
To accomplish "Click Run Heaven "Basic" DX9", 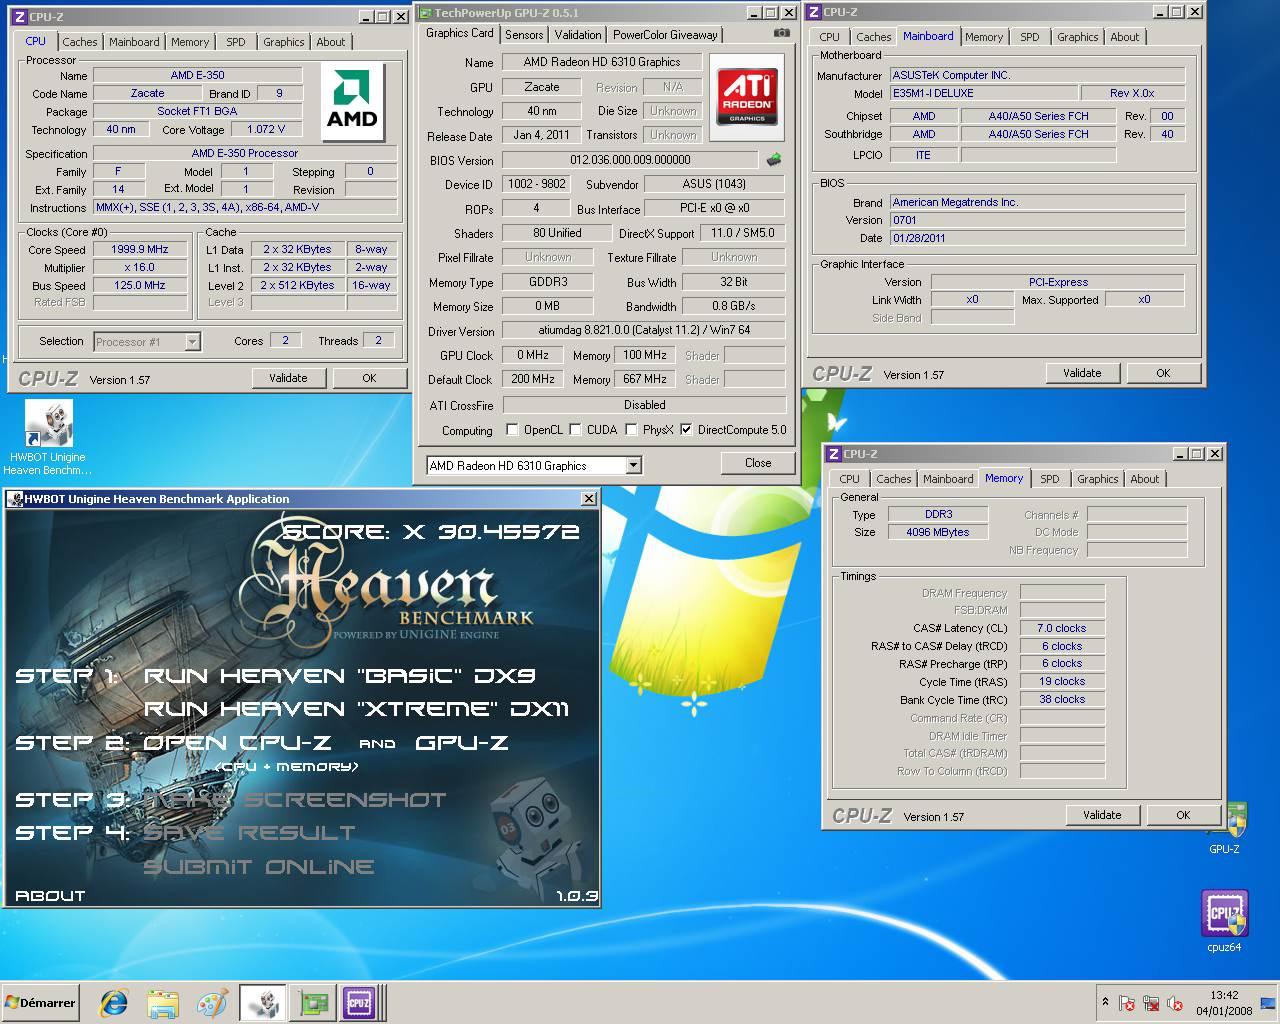I will (340, 676).
